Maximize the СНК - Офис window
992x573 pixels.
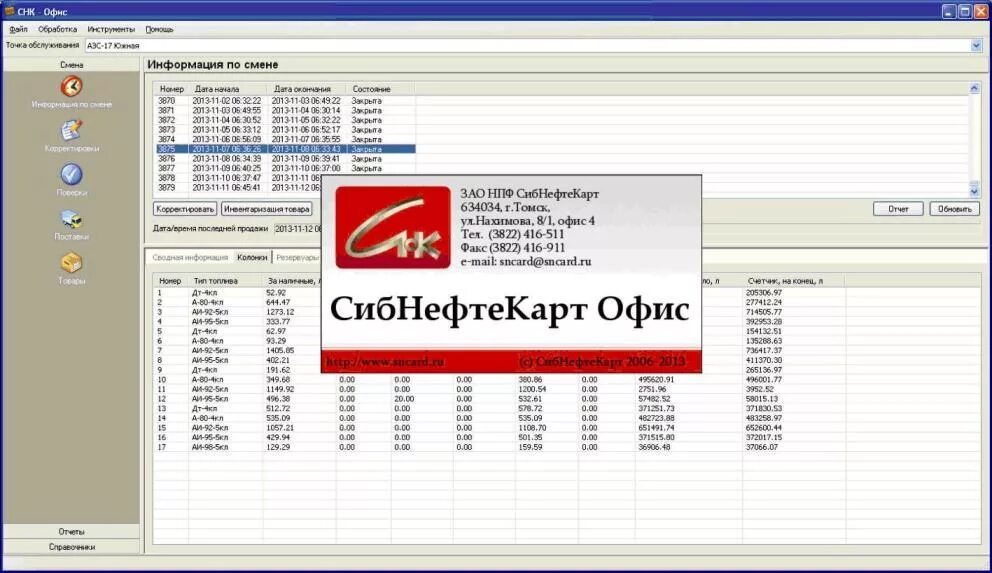point(965,11)
